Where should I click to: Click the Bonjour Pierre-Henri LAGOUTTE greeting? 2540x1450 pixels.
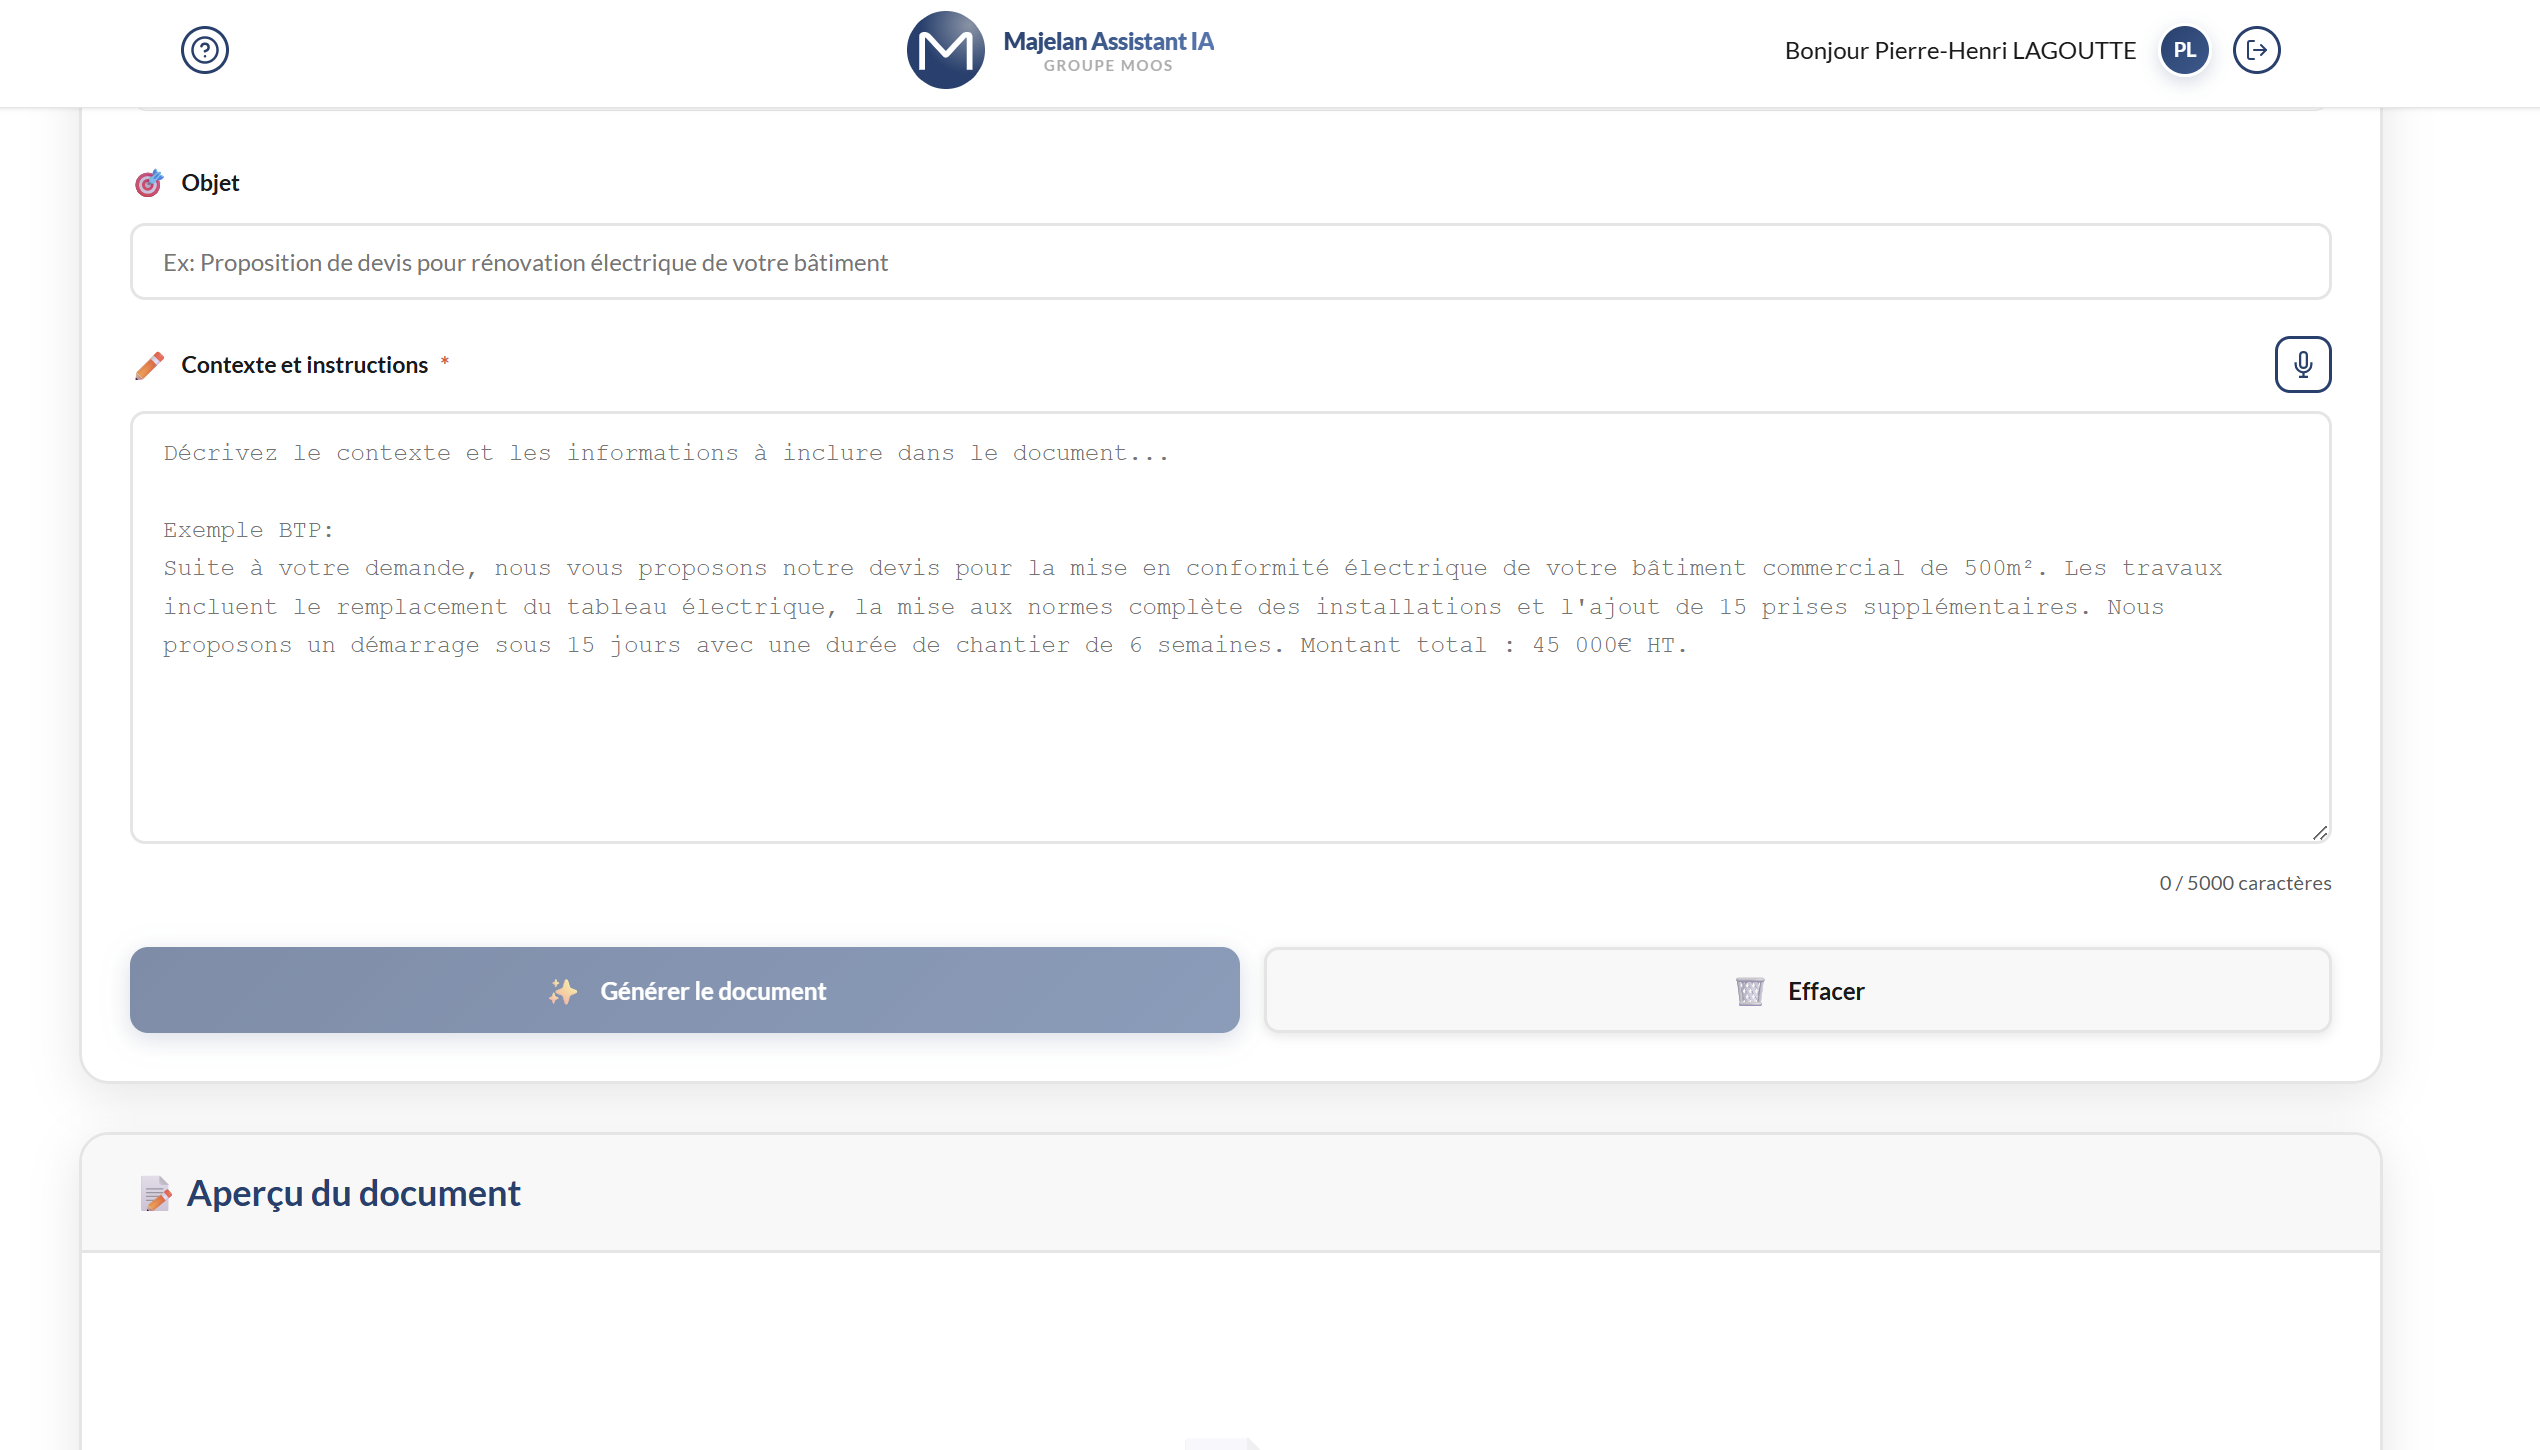click(1960, 50)
